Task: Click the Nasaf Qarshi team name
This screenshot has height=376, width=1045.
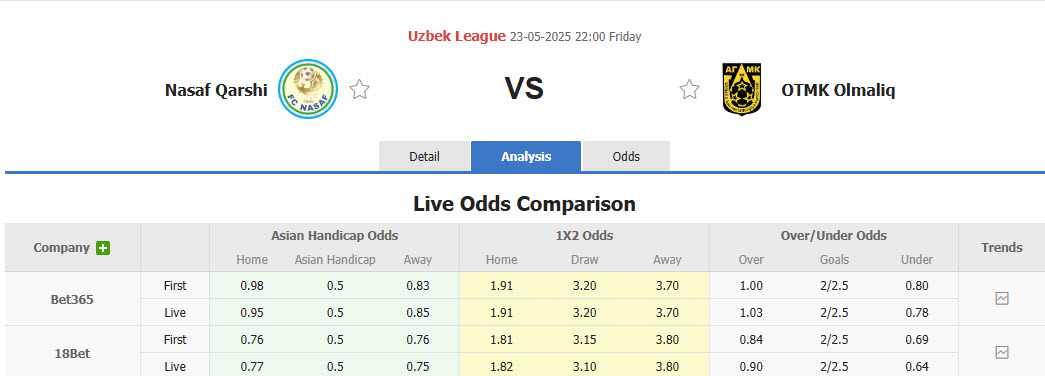Action: [216, 90]
